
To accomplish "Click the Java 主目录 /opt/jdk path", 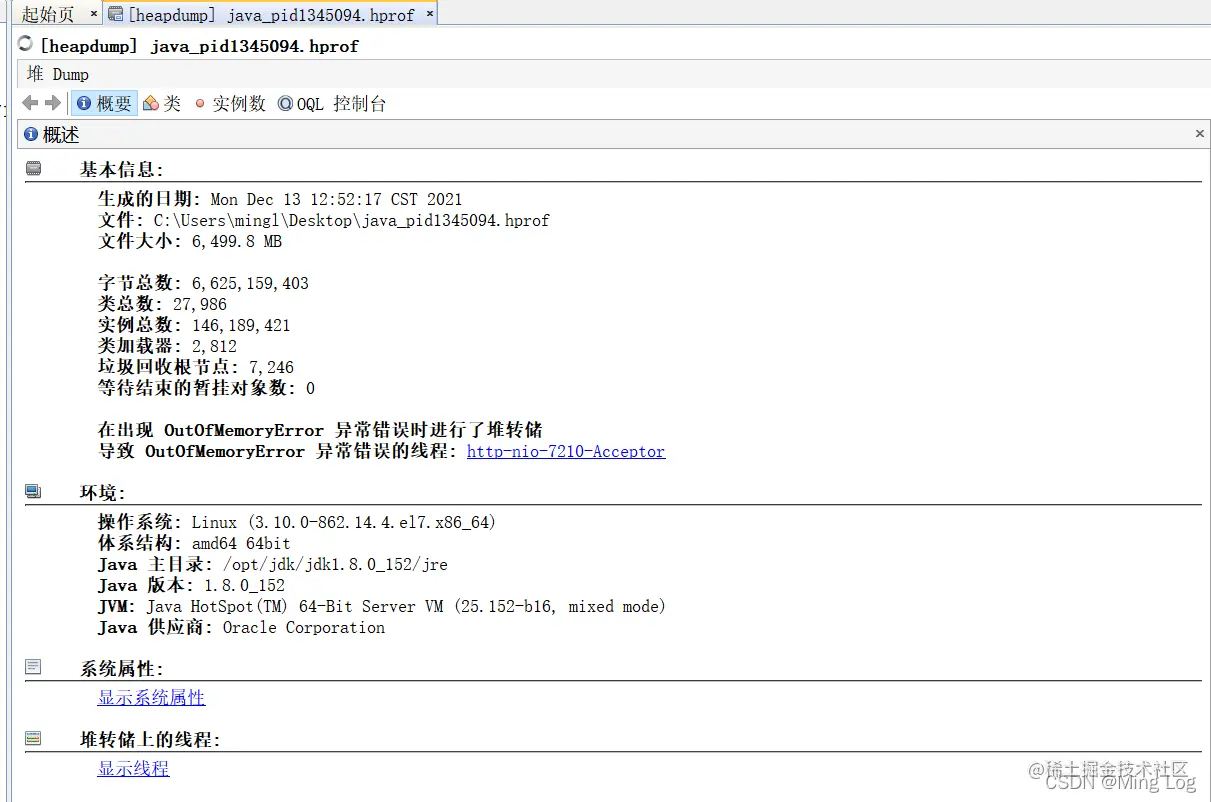I will pos(335,564).
